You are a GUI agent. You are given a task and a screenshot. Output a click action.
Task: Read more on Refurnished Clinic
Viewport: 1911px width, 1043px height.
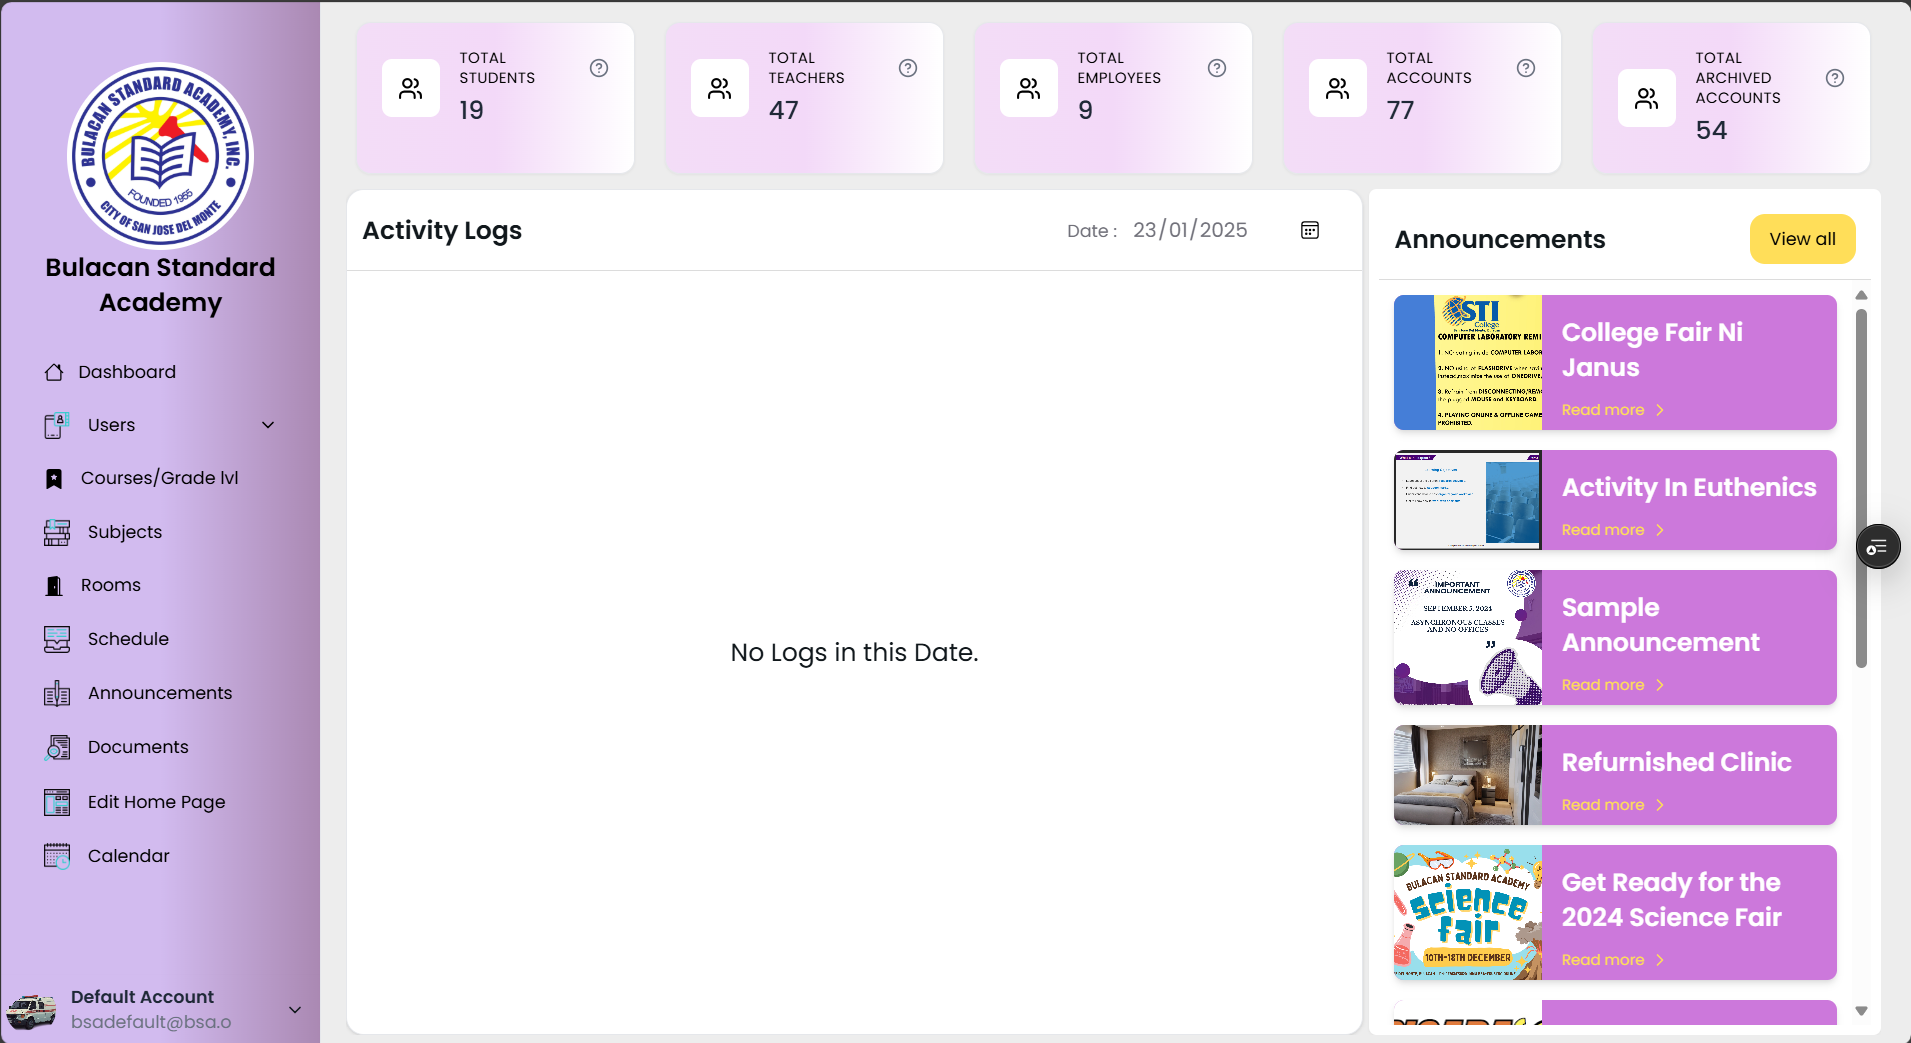coord(1602,805)
